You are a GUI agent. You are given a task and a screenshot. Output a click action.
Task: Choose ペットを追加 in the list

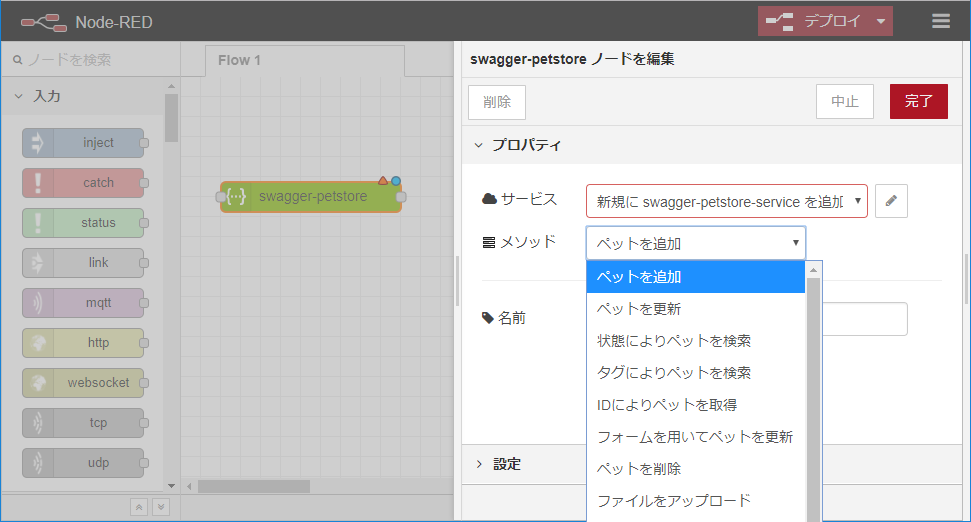(x=695, y=277)
